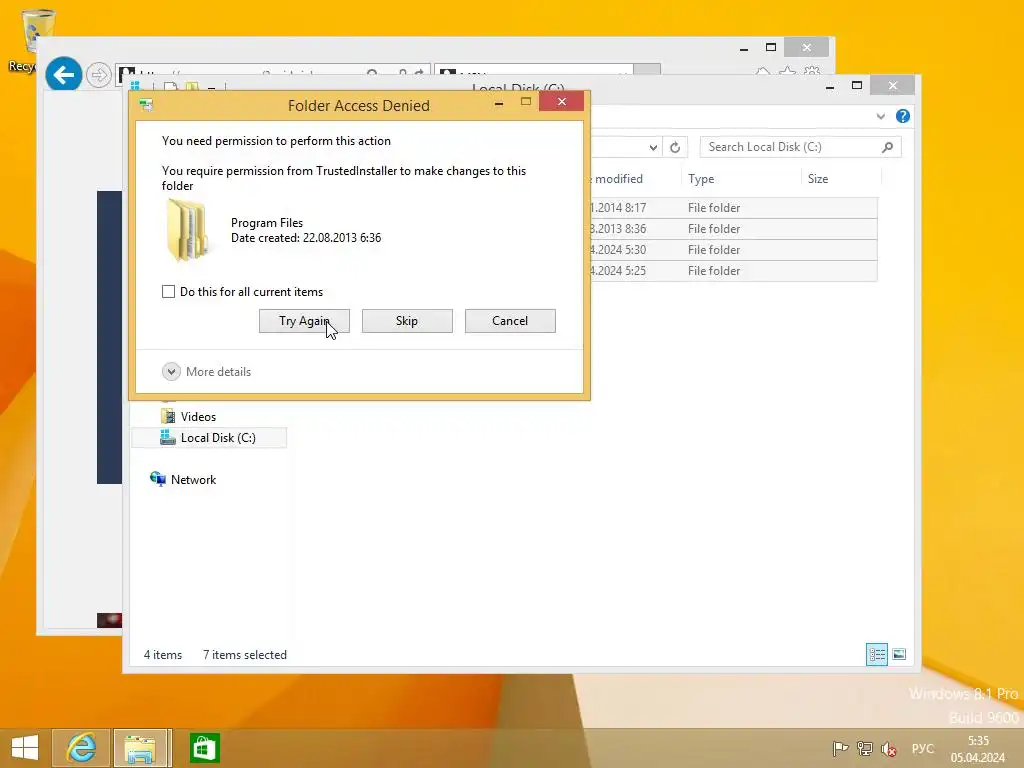Open File Explorer from the taskbar

pos(141,748)
